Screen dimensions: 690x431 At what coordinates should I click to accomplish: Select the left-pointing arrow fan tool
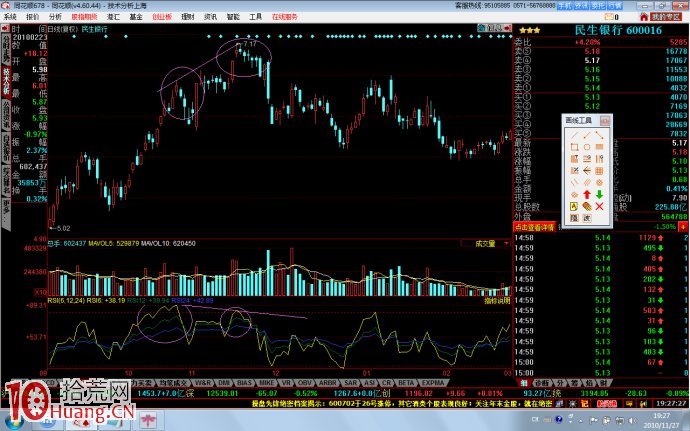(585, 170)
